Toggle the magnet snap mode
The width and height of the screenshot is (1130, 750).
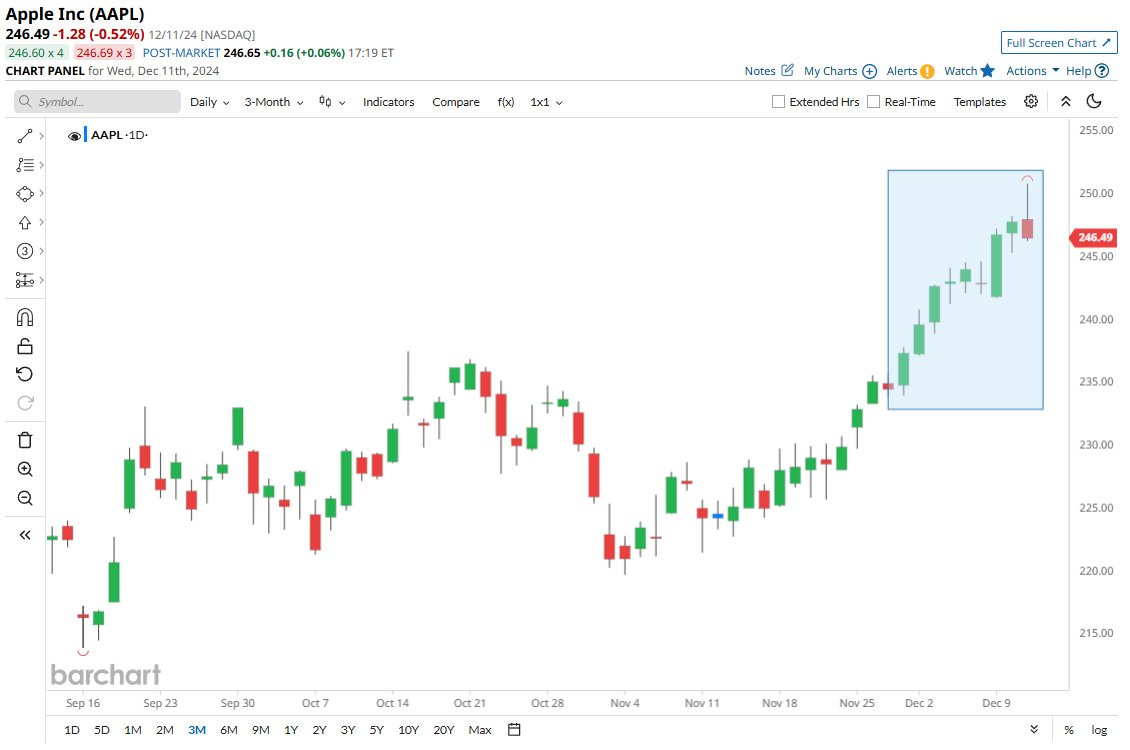tap(25, 318)
